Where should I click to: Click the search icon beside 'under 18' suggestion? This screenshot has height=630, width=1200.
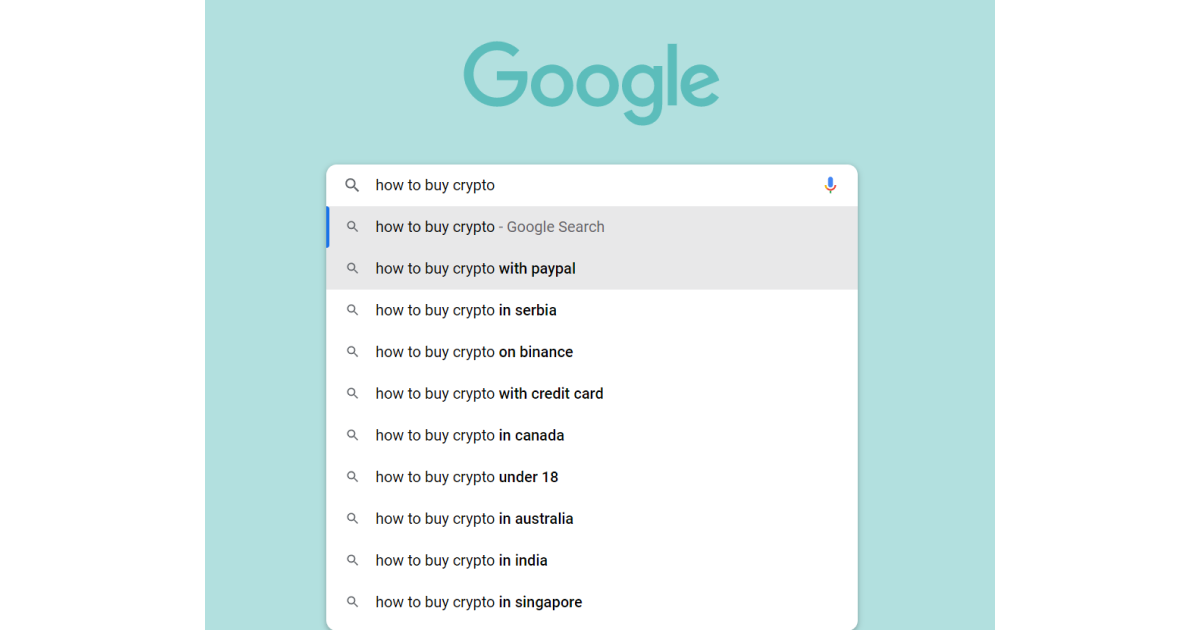352,477
